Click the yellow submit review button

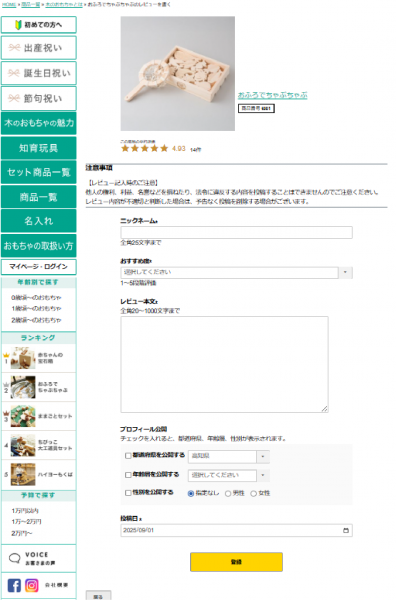[x=236, y=562]
